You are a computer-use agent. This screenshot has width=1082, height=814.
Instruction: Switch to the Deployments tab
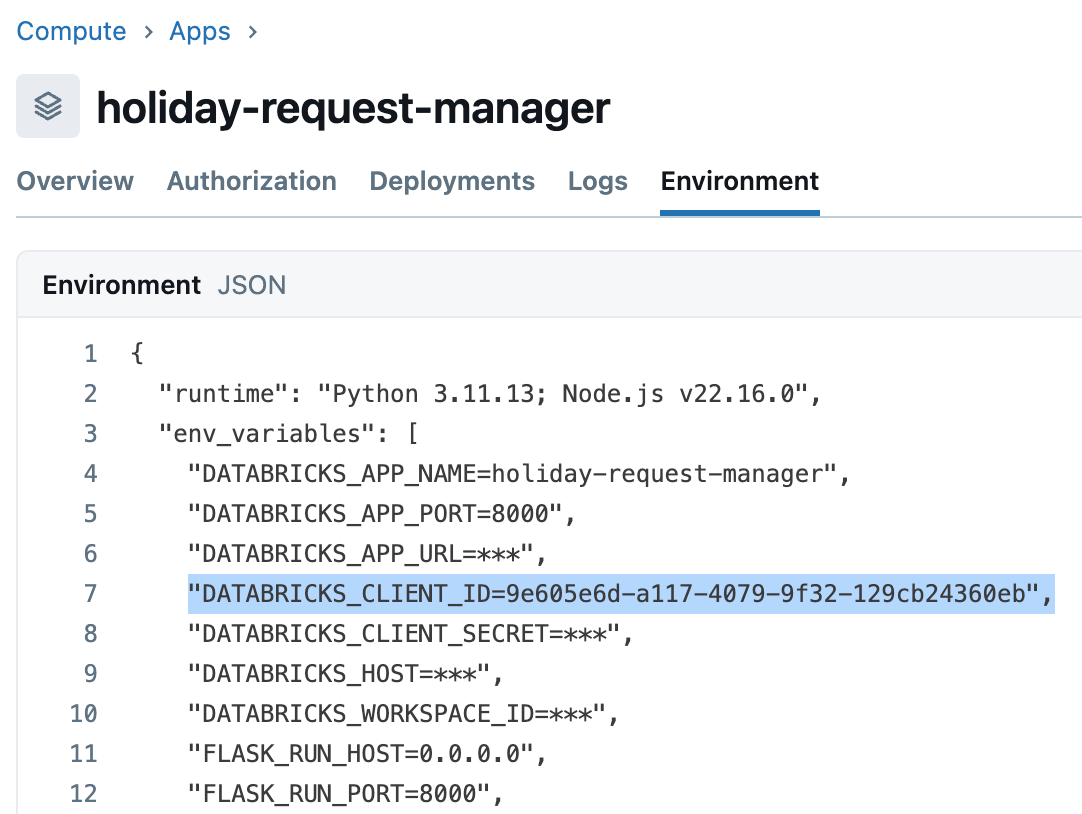(x=452, y=181)
